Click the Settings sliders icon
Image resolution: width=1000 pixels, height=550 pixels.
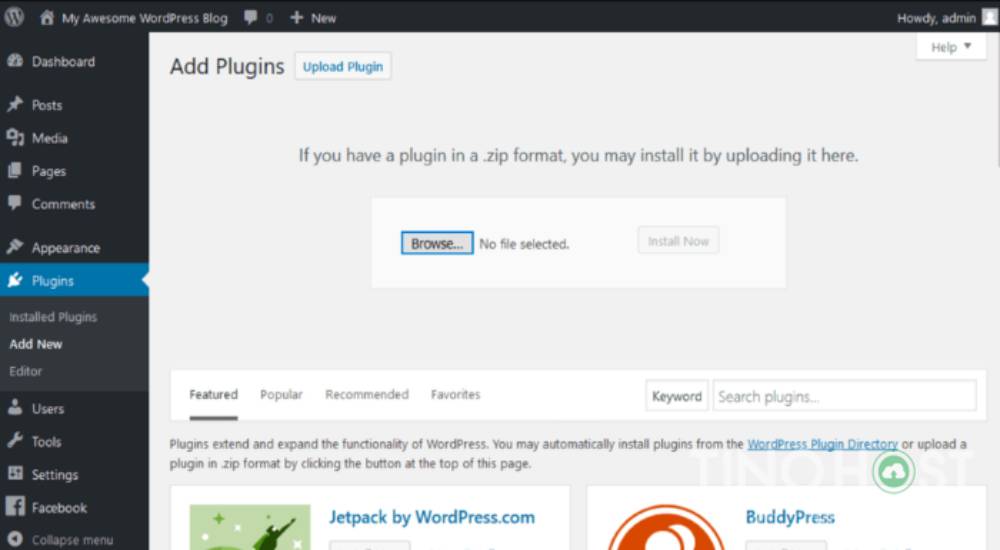coord(15,473)
